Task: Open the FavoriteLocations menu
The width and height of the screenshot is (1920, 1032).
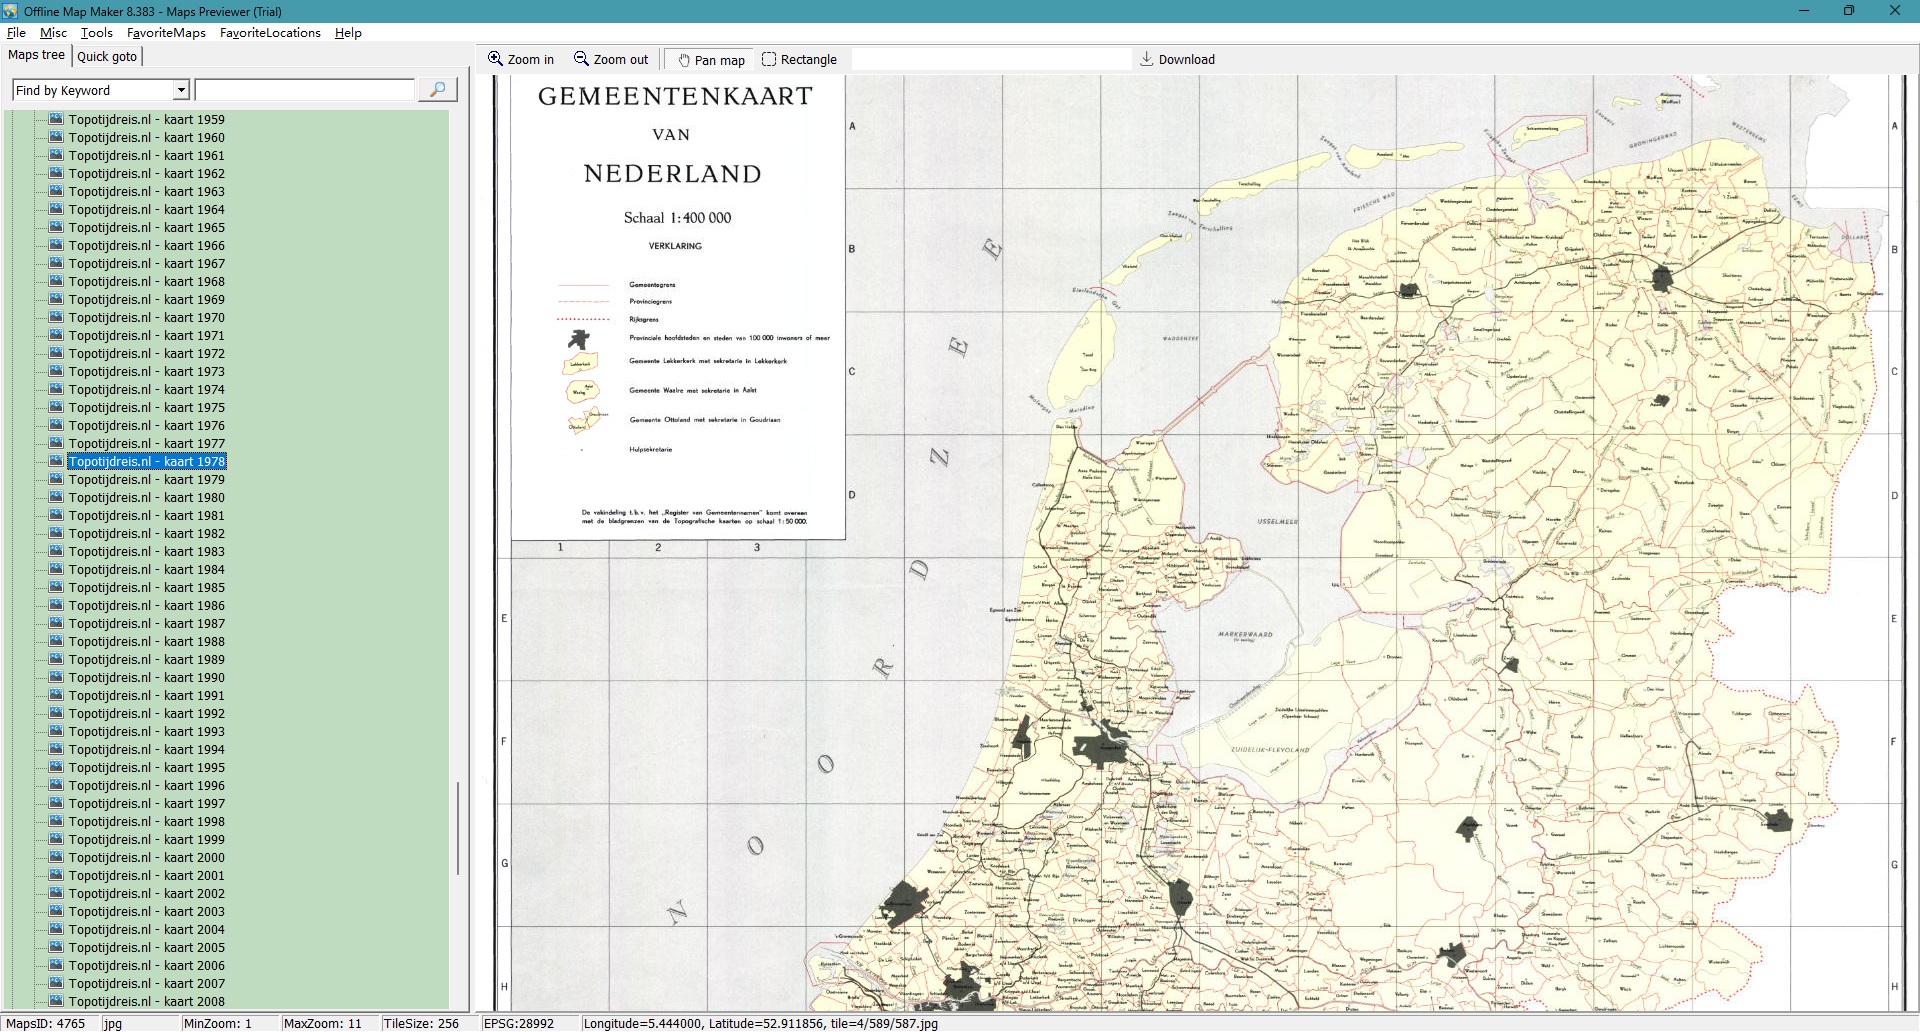Action: [x=270, y=32]
